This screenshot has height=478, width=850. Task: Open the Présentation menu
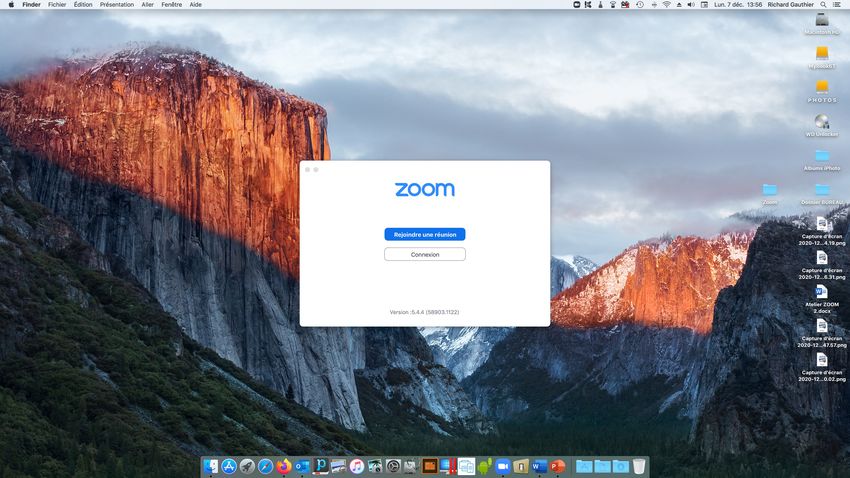click(x=117, y=5)
